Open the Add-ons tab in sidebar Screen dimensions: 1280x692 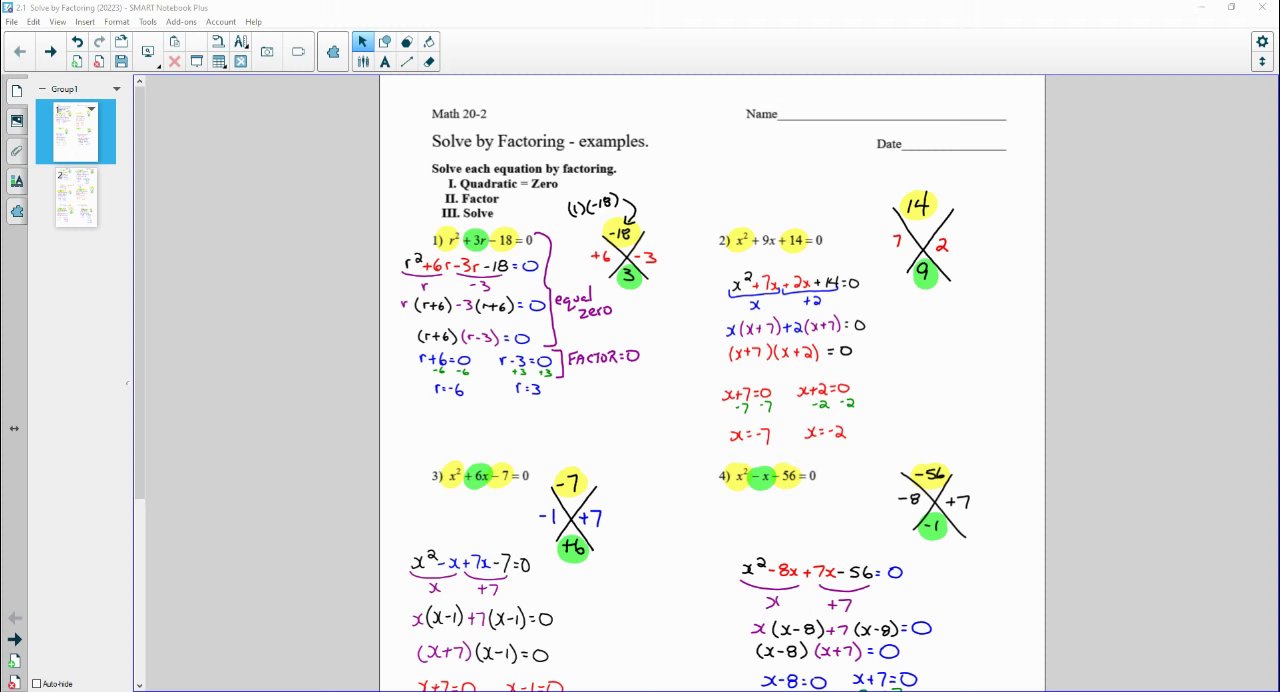point(16,211)
